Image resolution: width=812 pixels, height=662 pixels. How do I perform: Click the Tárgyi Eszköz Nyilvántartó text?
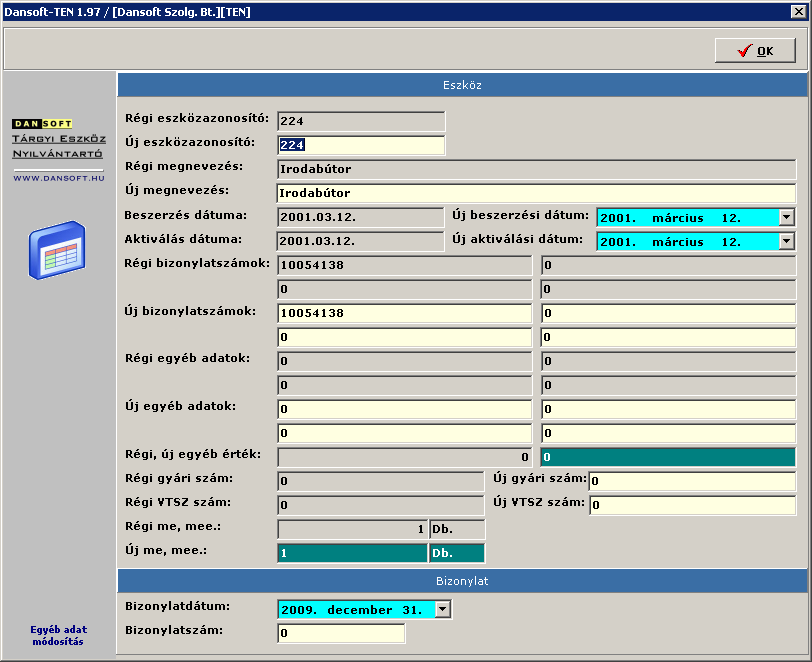tap(59, 146)
